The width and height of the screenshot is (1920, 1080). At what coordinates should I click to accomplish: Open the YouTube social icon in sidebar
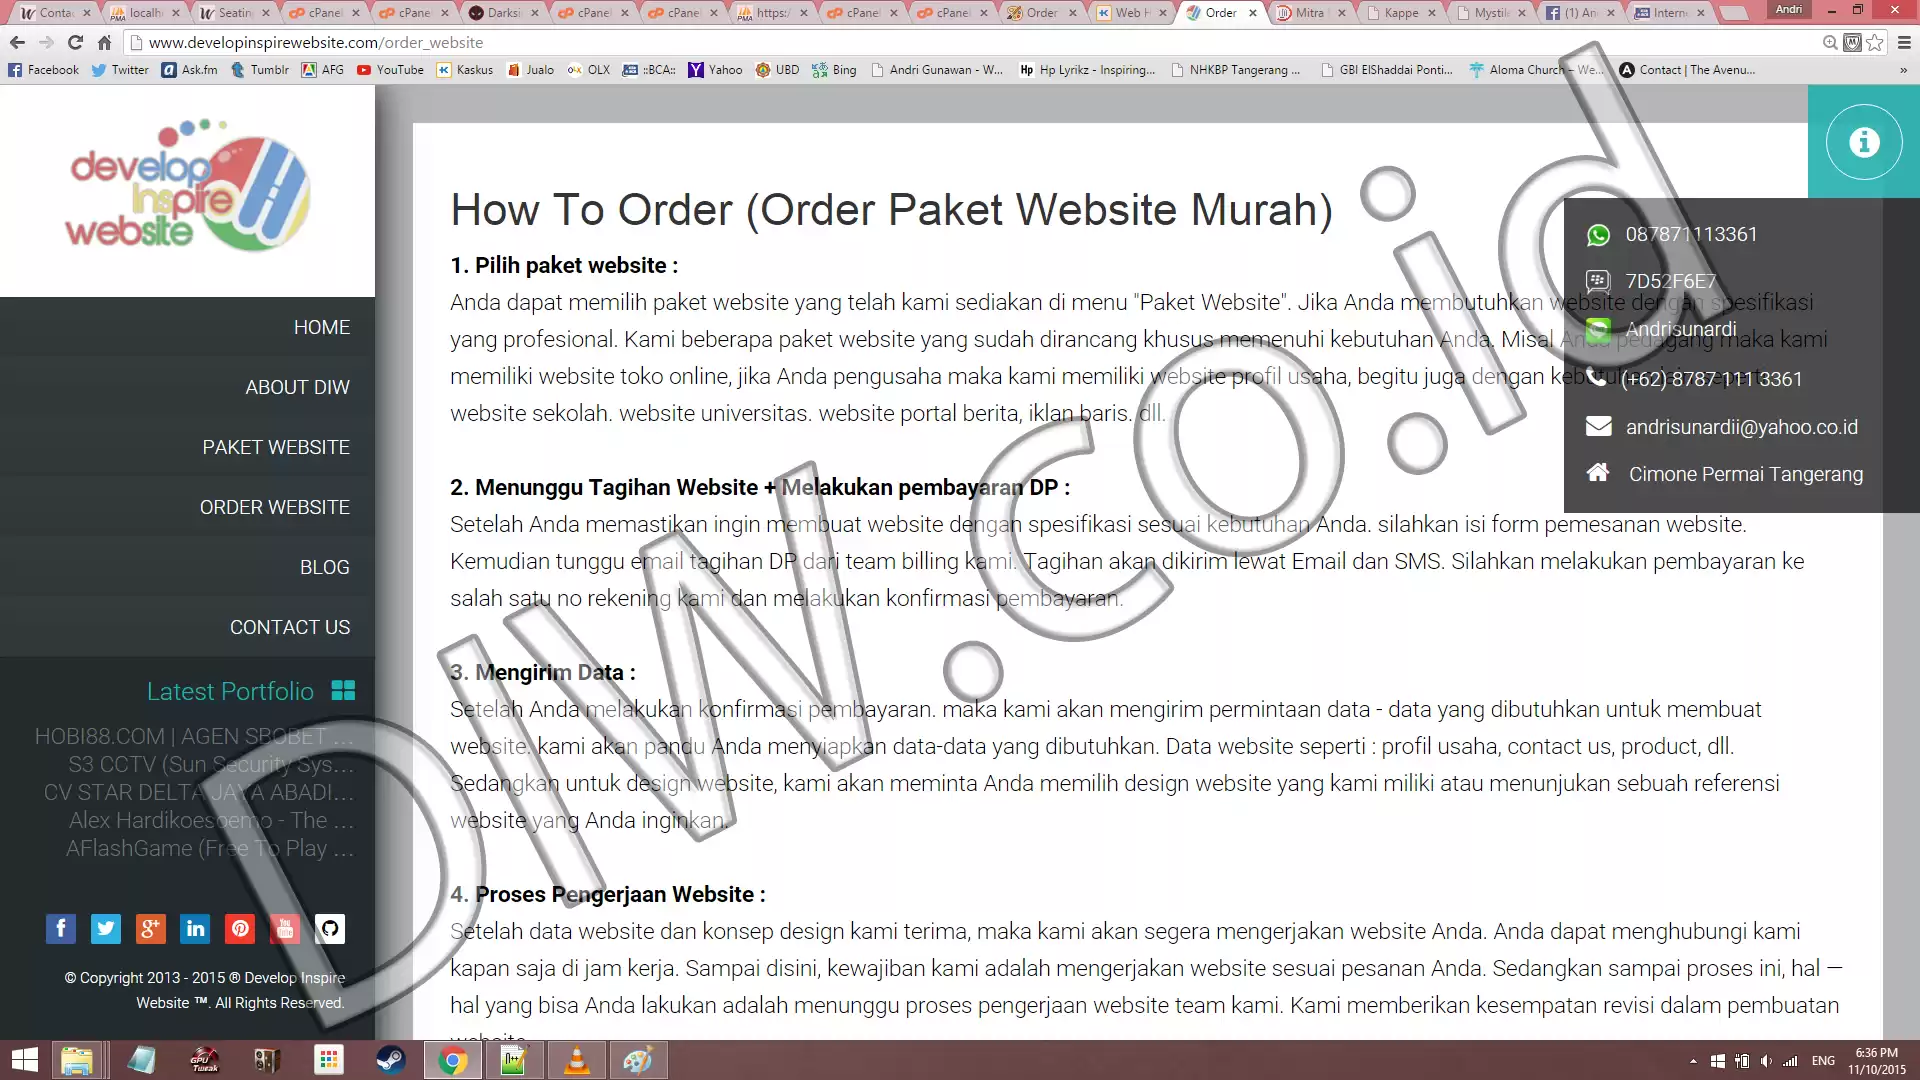pos(285,929)
